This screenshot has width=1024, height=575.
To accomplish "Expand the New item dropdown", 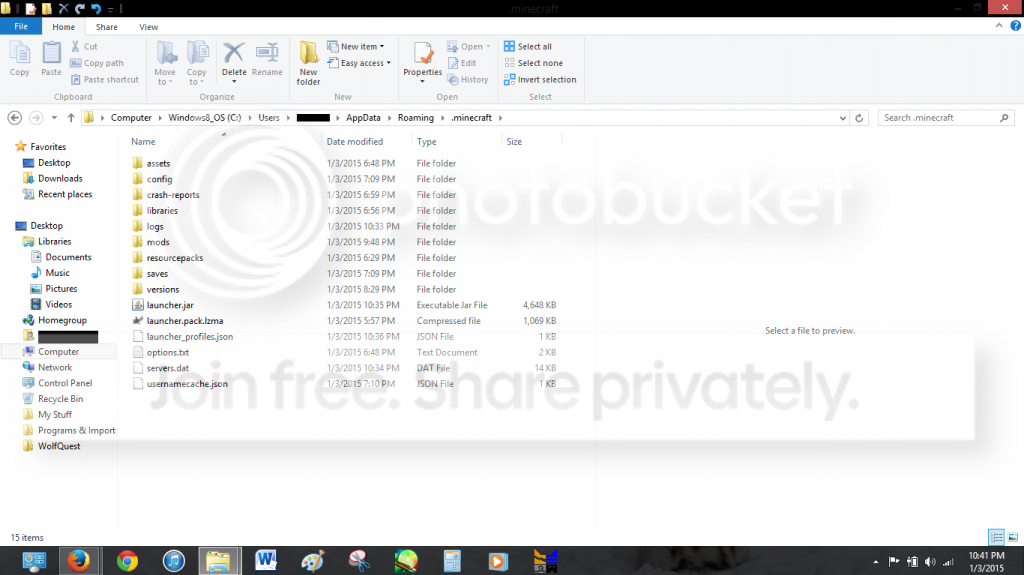I will pos(361,47).
